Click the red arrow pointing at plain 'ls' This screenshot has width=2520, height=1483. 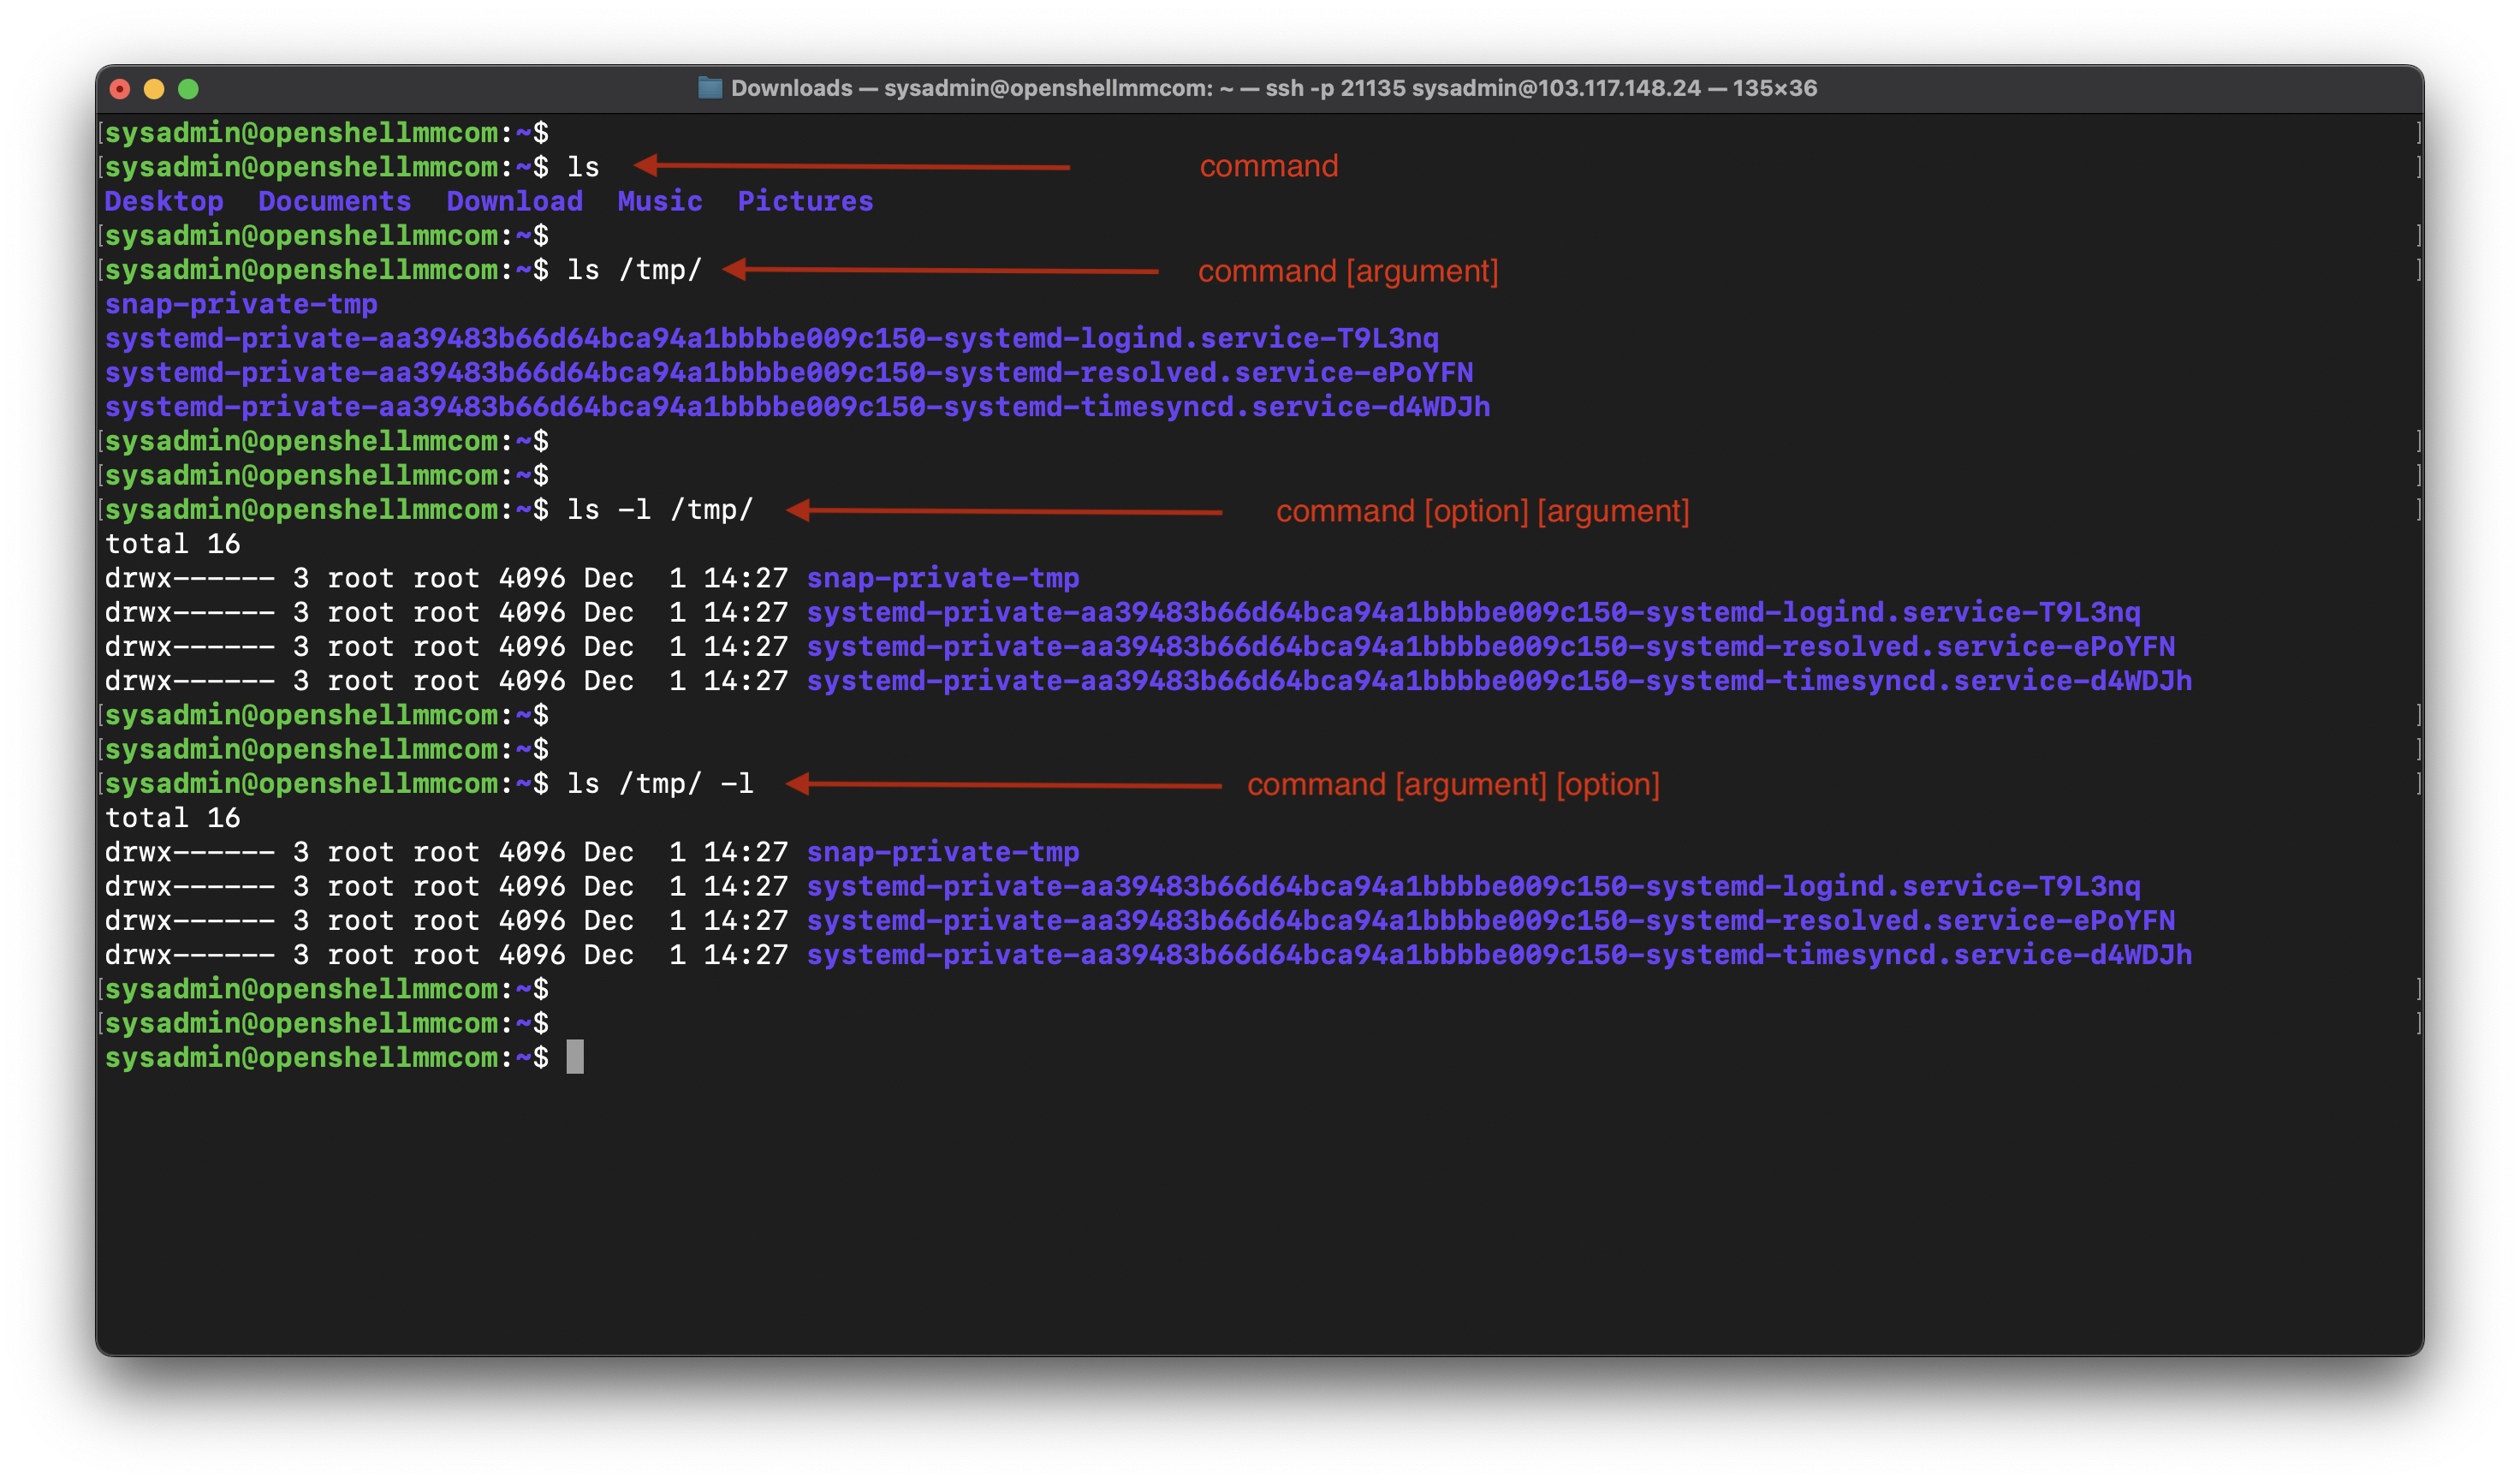(852, 165)
